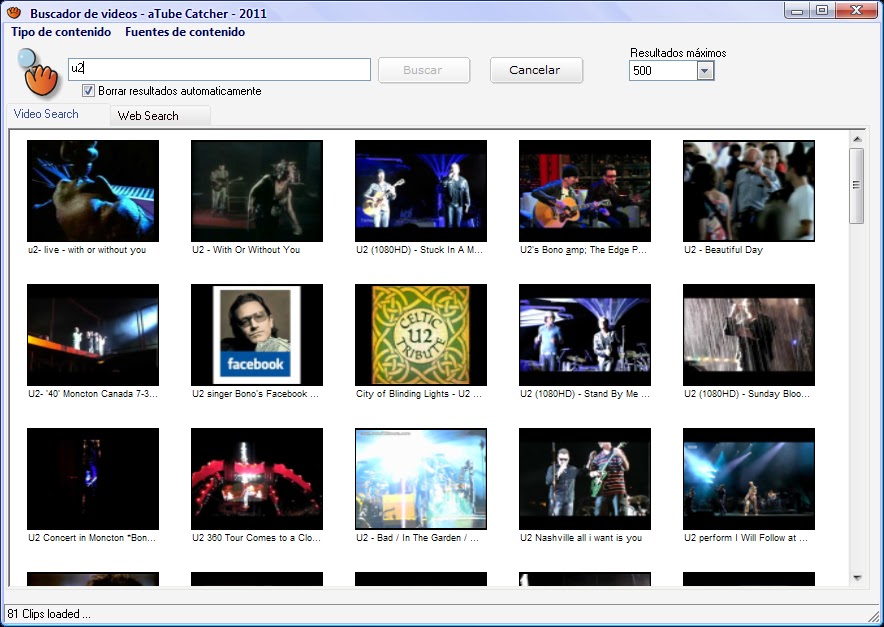Maximize the aTube Catcher window
Image resolution: width=884 pixels, height=627 pixels.
(822, 10)
